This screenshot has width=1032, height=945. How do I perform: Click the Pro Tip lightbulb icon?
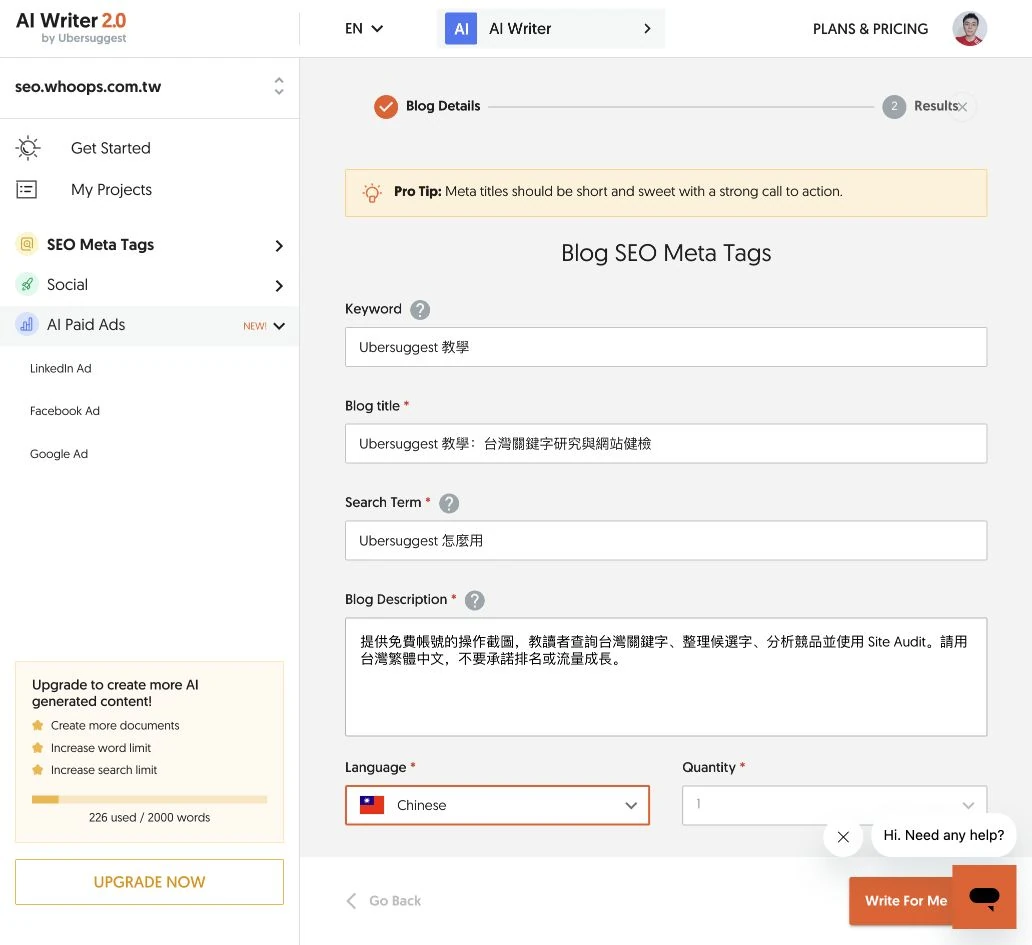(x=372, y=193)
